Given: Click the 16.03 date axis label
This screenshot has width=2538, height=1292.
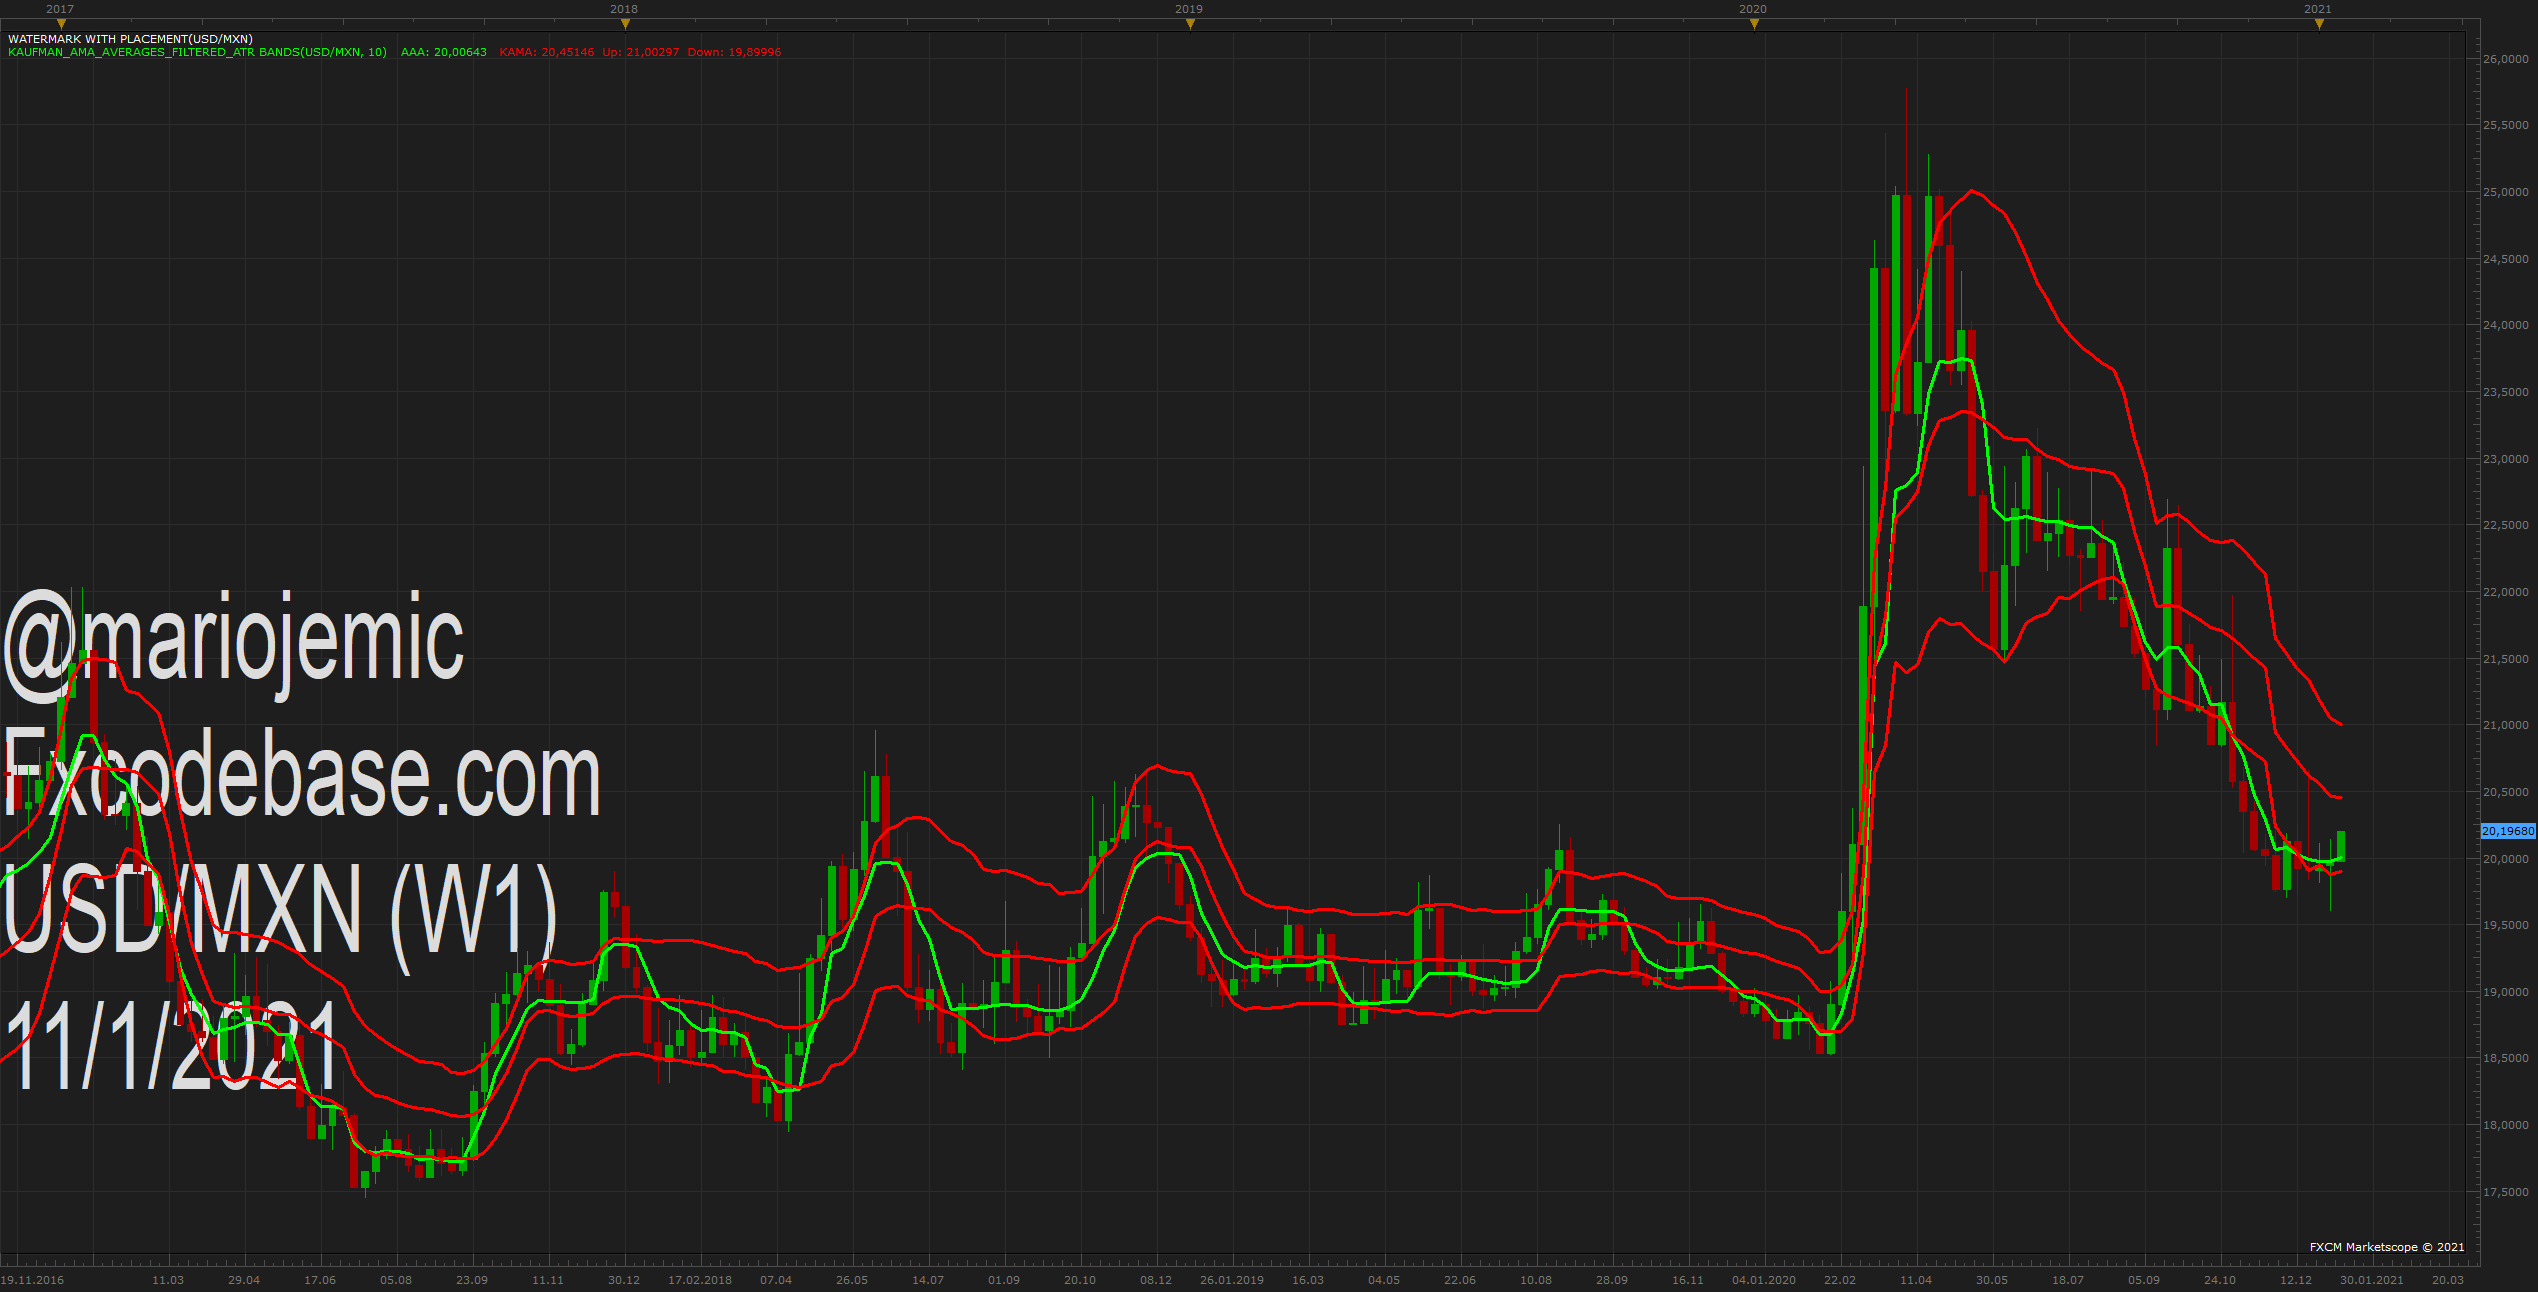Looking at the screenshot, I should point(1308,1280).
